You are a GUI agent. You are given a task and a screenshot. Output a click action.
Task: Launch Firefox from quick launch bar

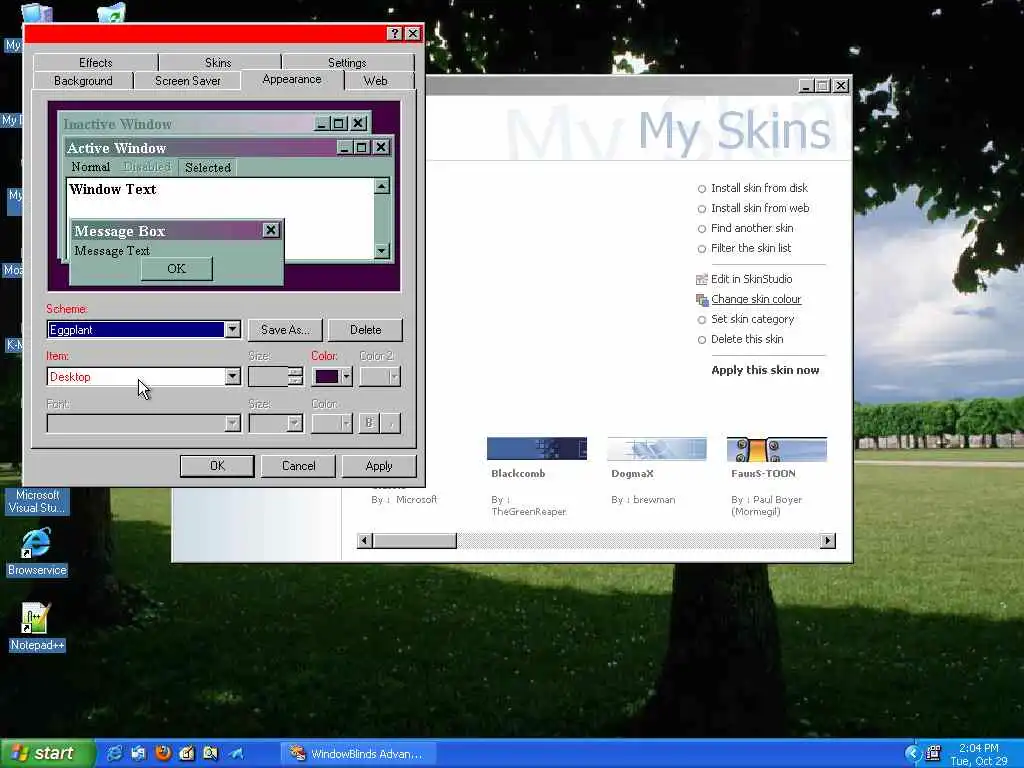click(163, 753)
